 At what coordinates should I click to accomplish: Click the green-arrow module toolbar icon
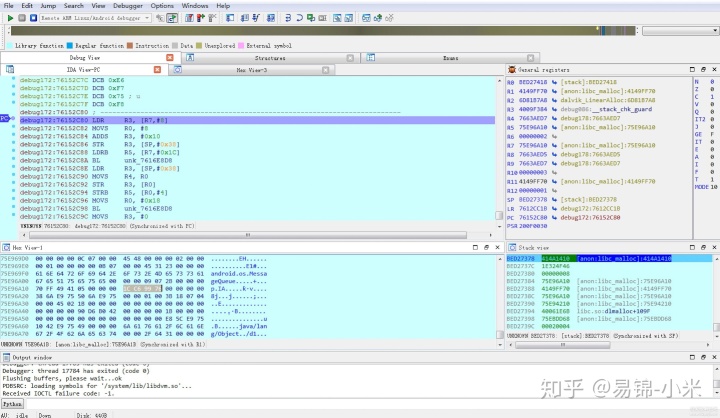[x=377, y=18]
